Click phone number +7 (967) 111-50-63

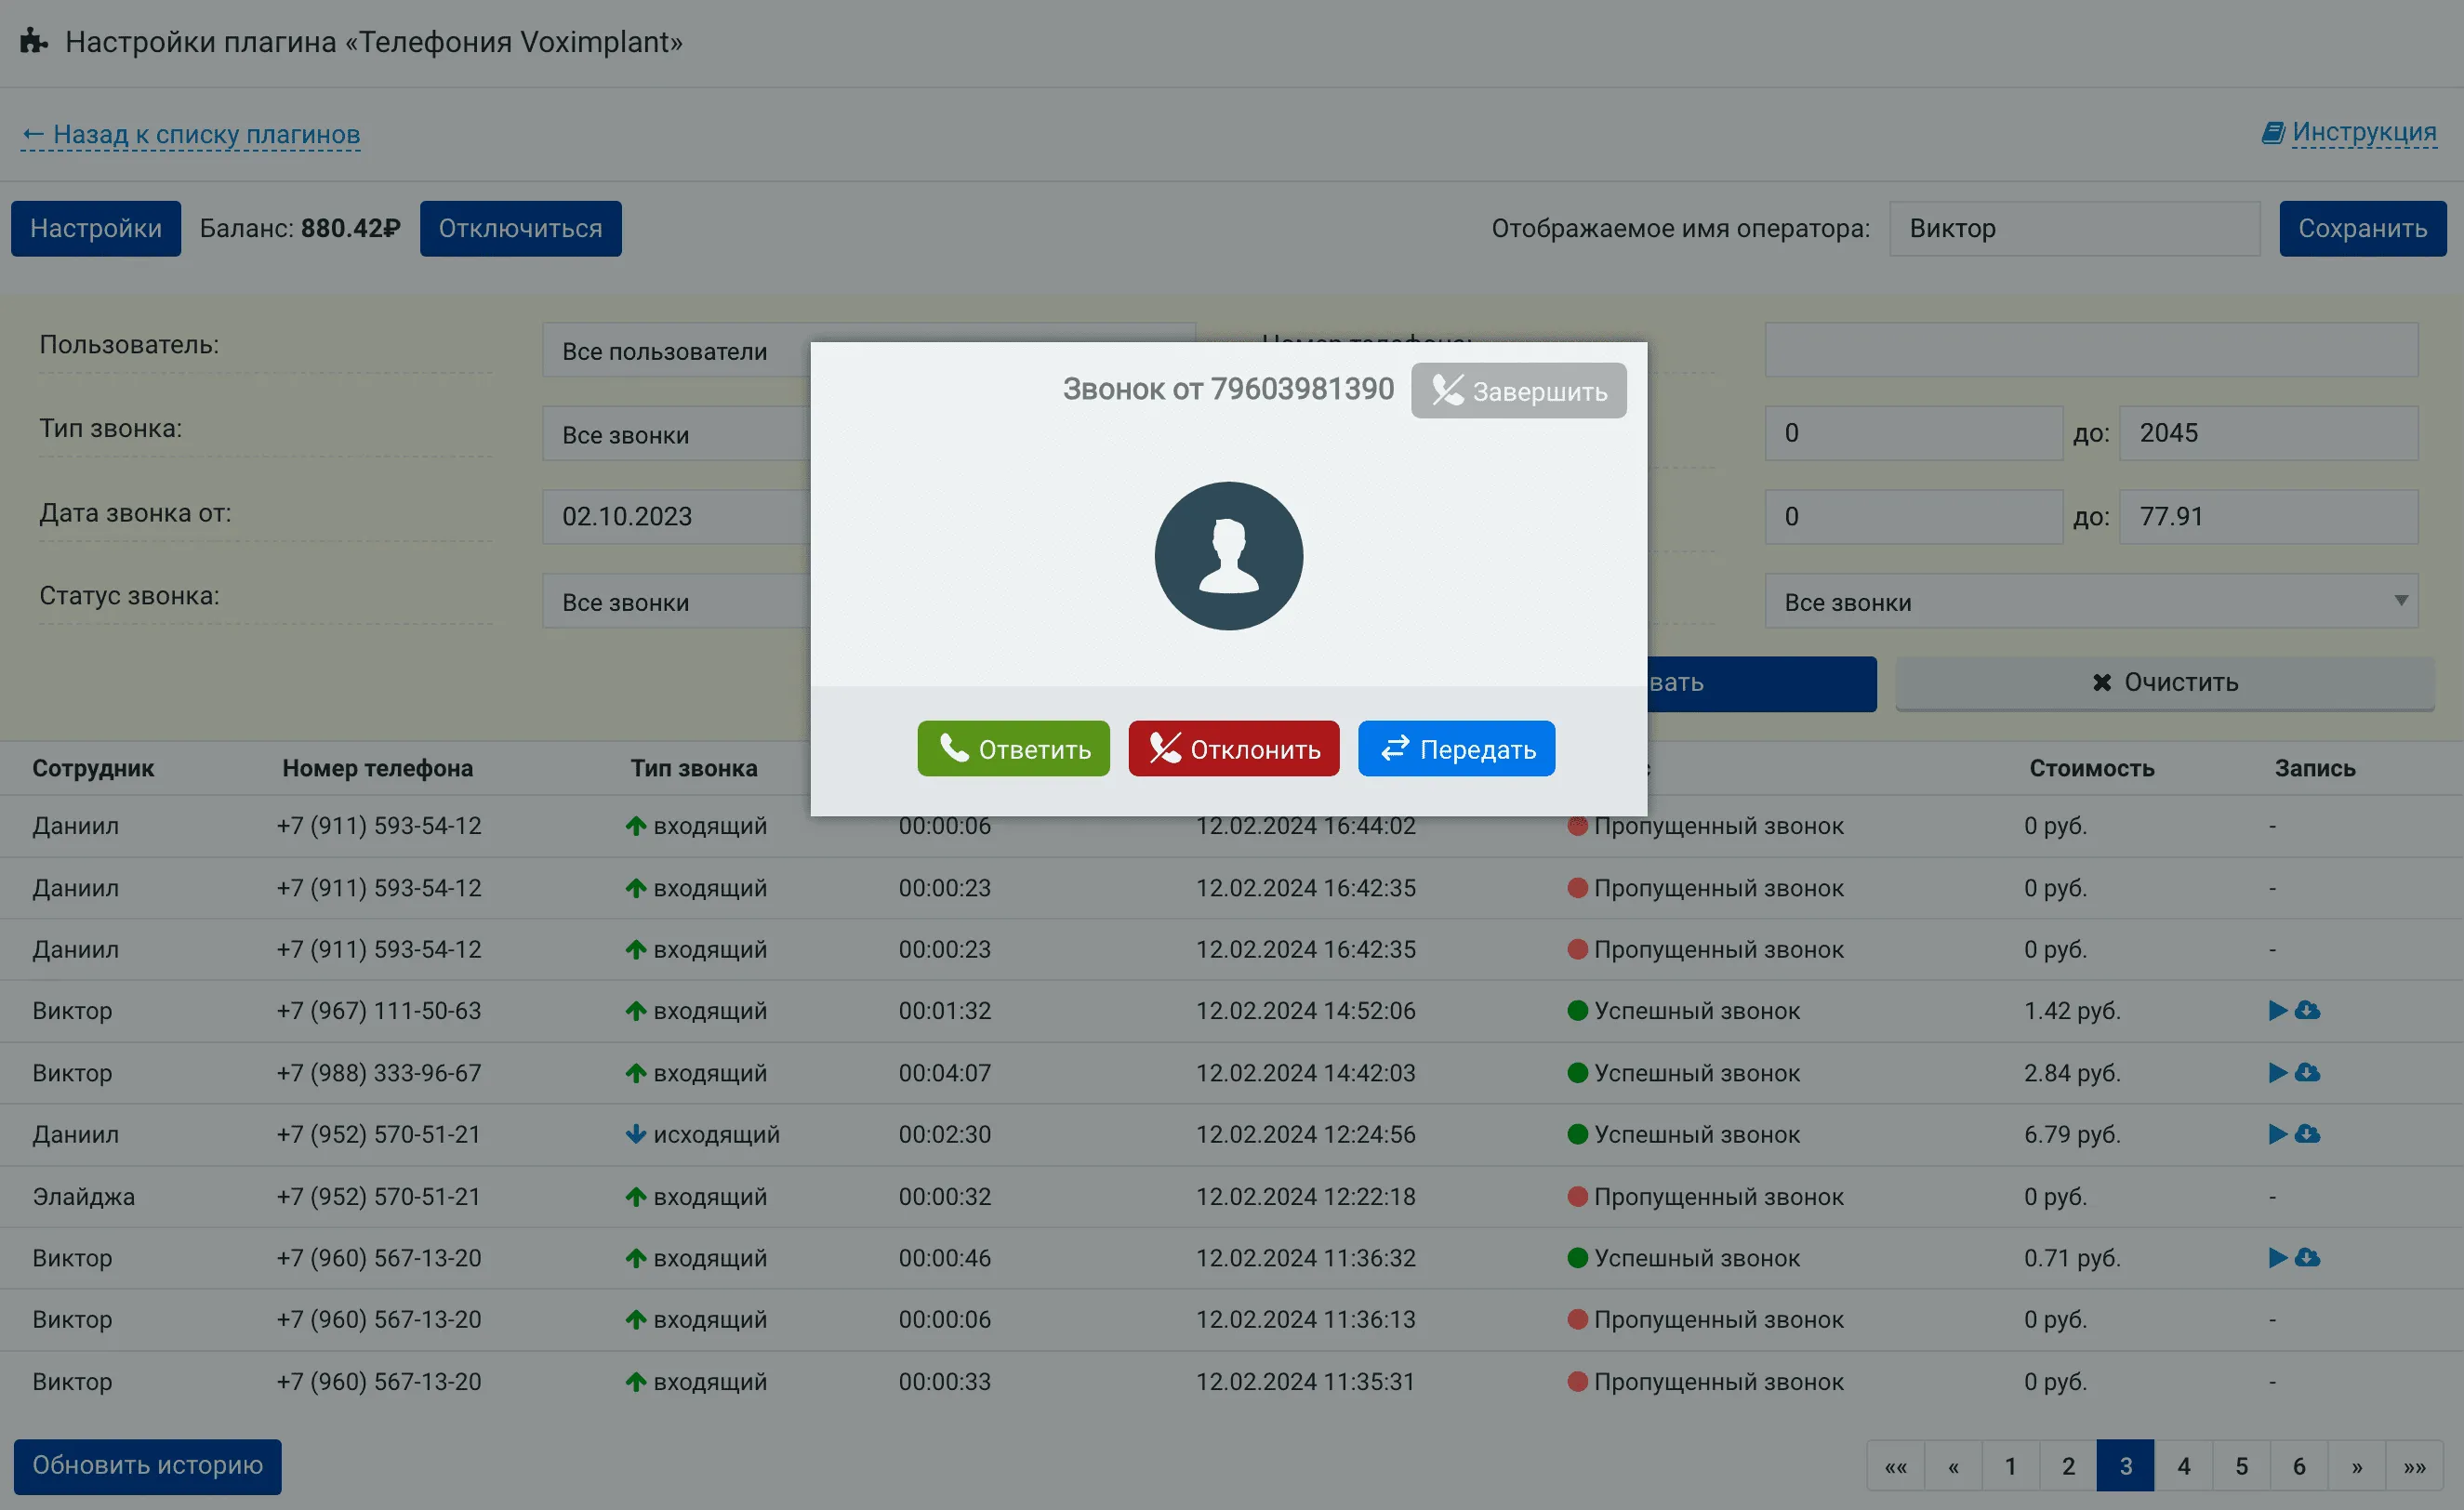[379, 1010]
